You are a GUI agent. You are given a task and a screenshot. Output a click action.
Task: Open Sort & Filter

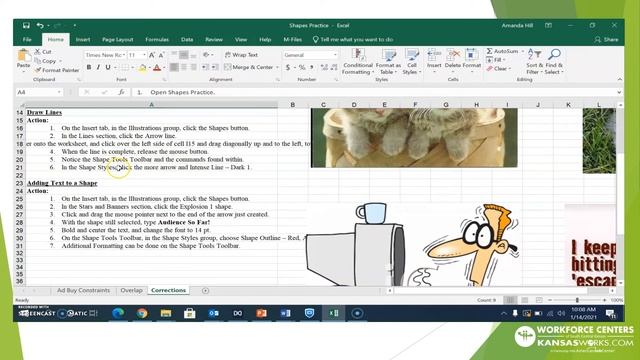(534, 62)
